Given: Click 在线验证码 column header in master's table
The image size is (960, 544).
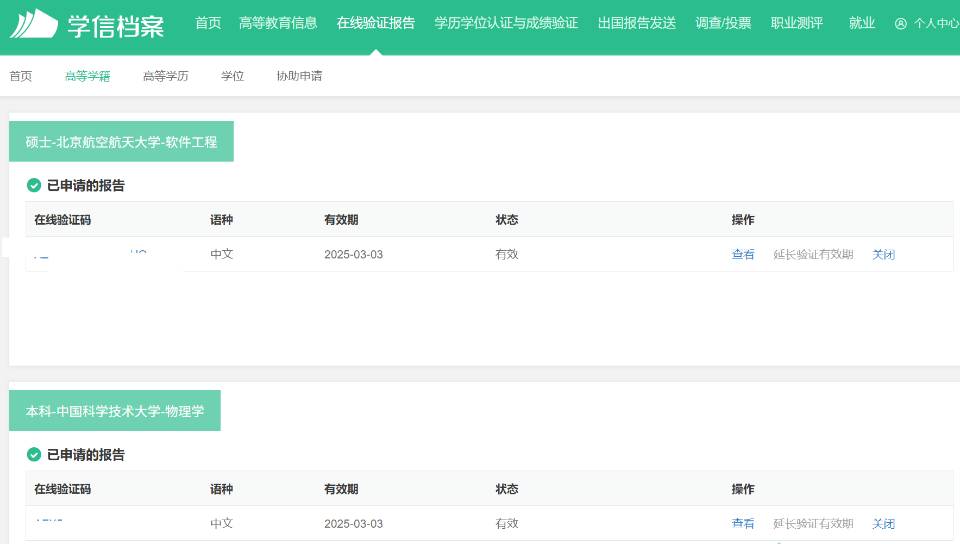Looking at the screenshot, I should tap(62, 220).
